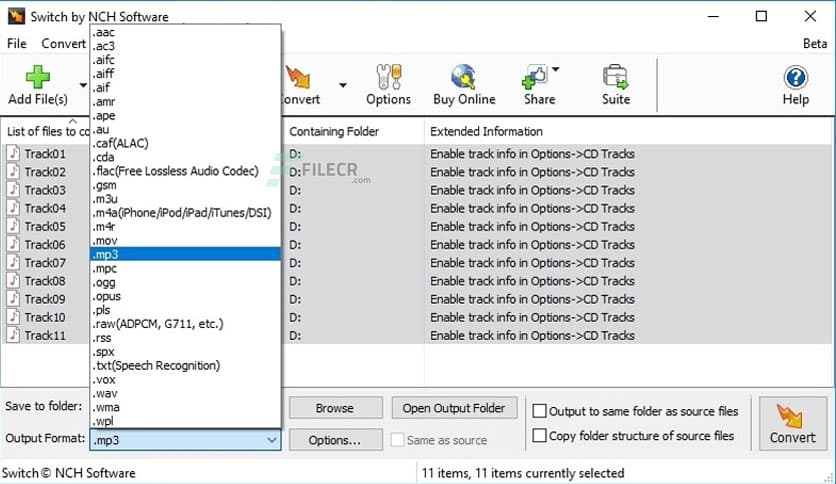This screenshot has height=484, width=836.
Task: Open Help with the question mark icon
Action: pos(795,77)
